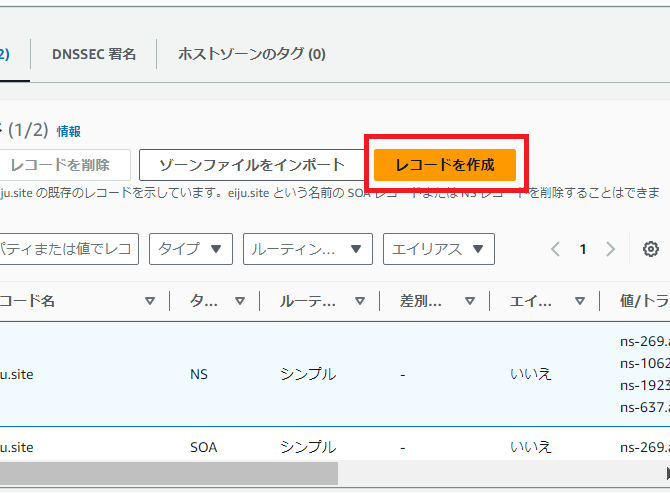Open the タイプ filter dropdown
The height and width of the screenshot is (493, 670).
[x=191, y=249]
